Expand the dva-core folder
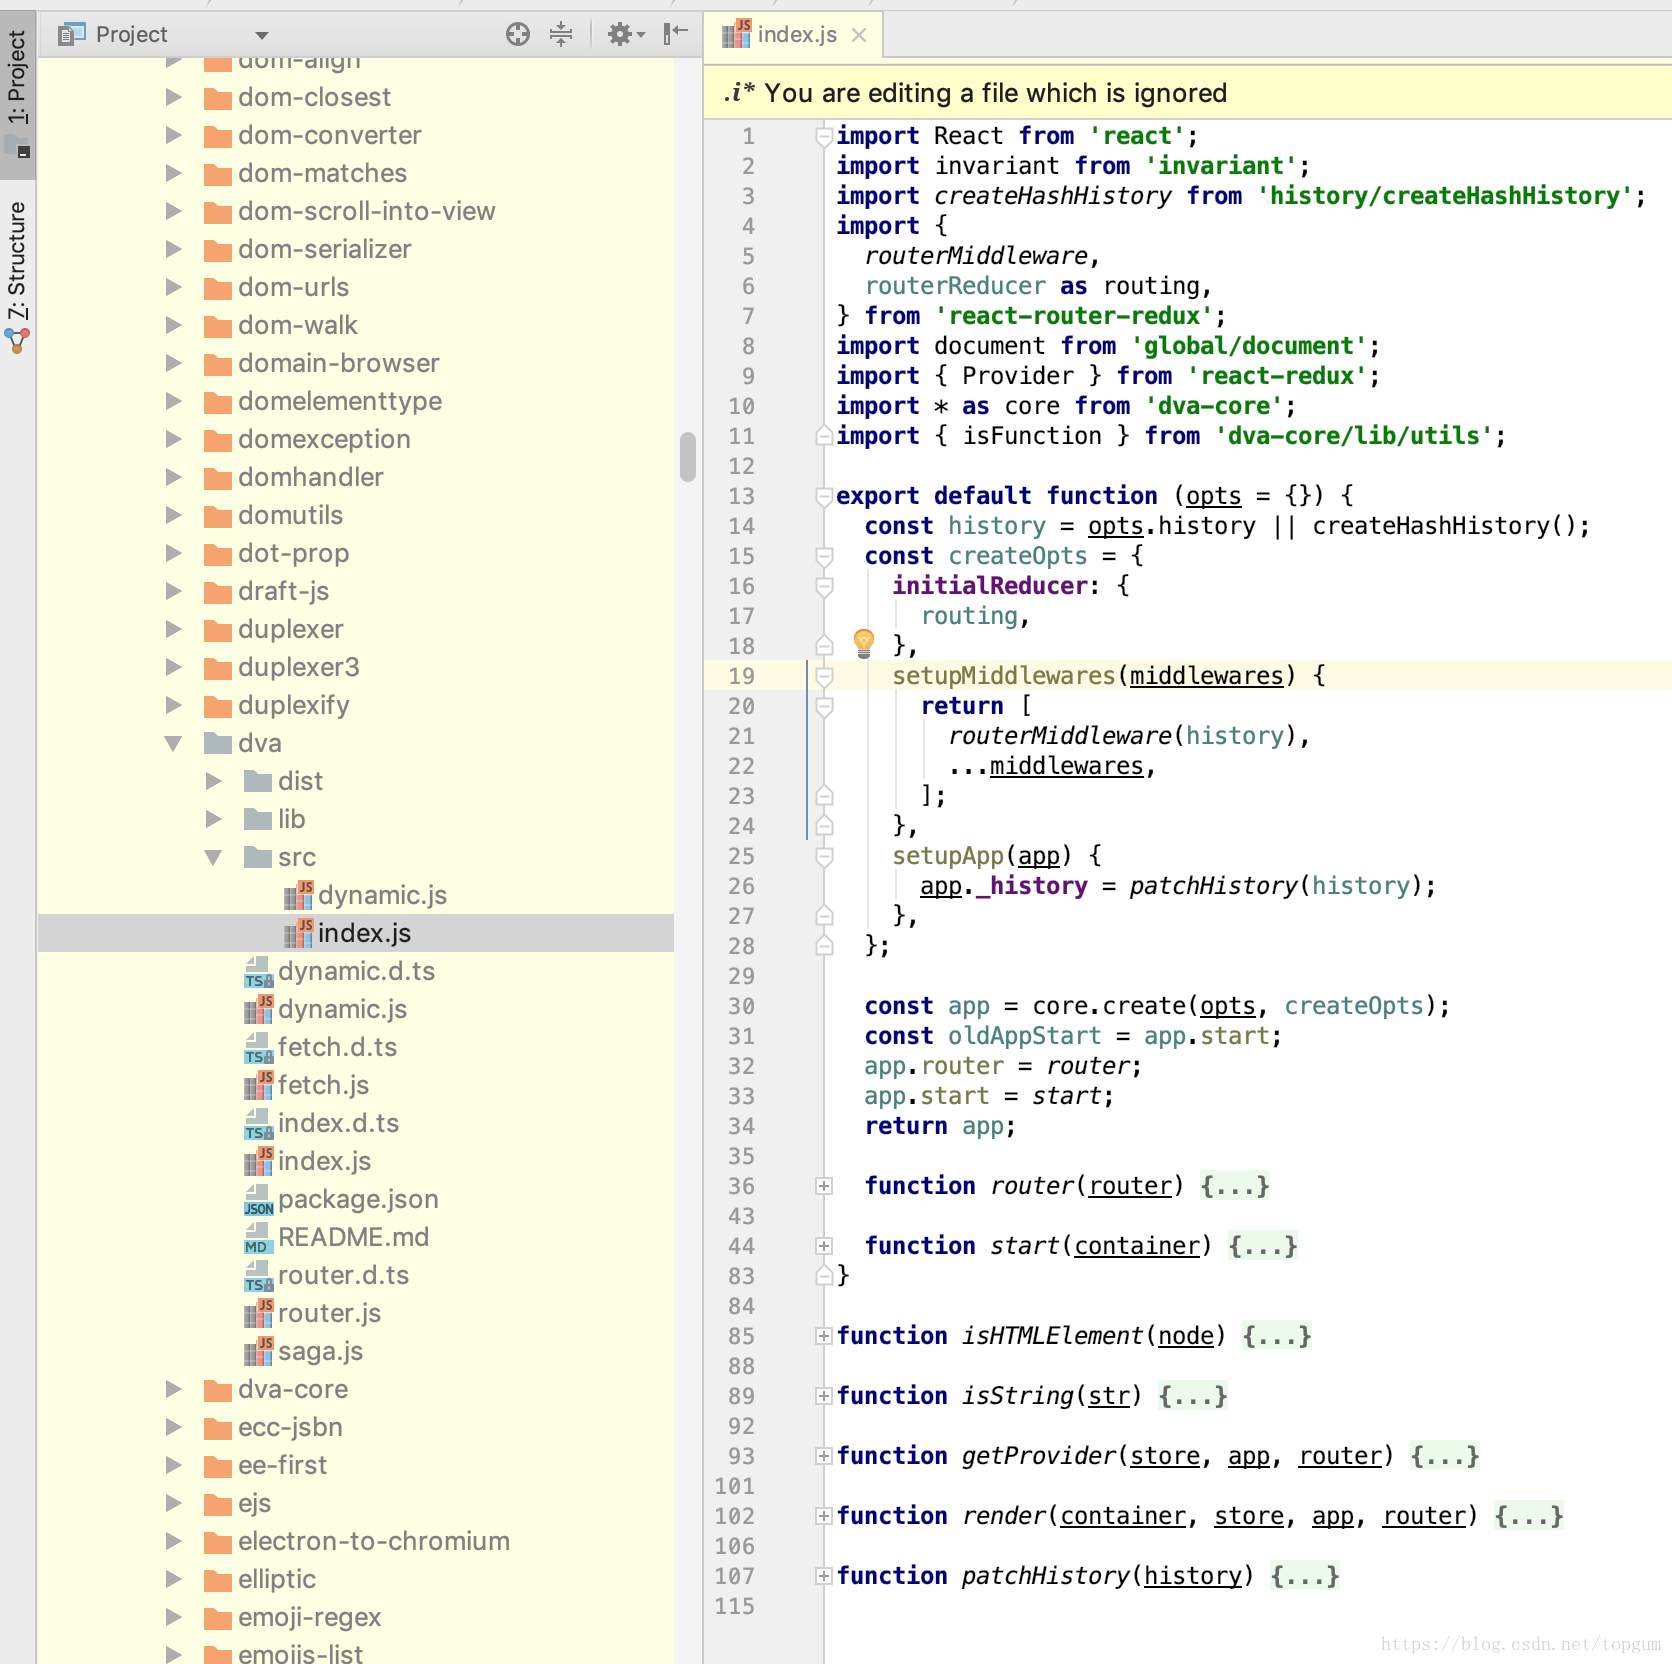Screen dimensions: 1672x1664 click(173, 1389)
